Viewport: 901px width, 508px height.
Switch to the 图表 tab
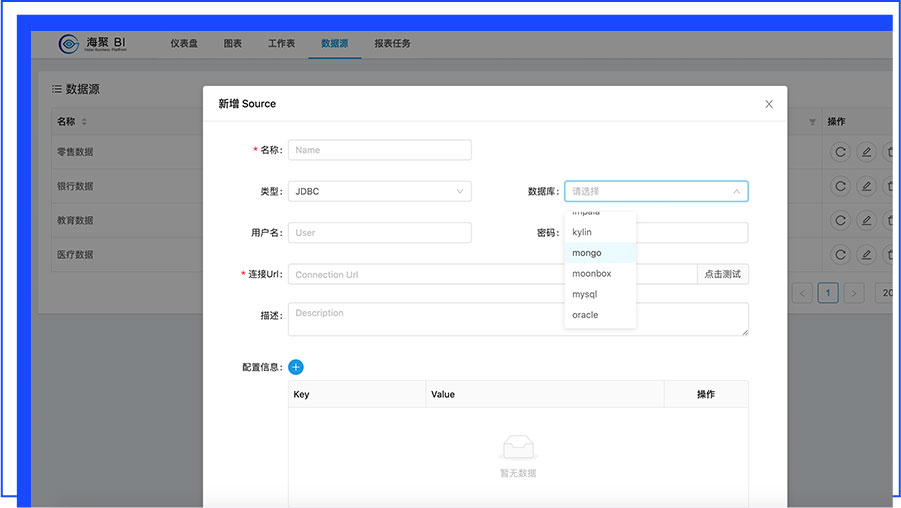(x=233, y=44)
